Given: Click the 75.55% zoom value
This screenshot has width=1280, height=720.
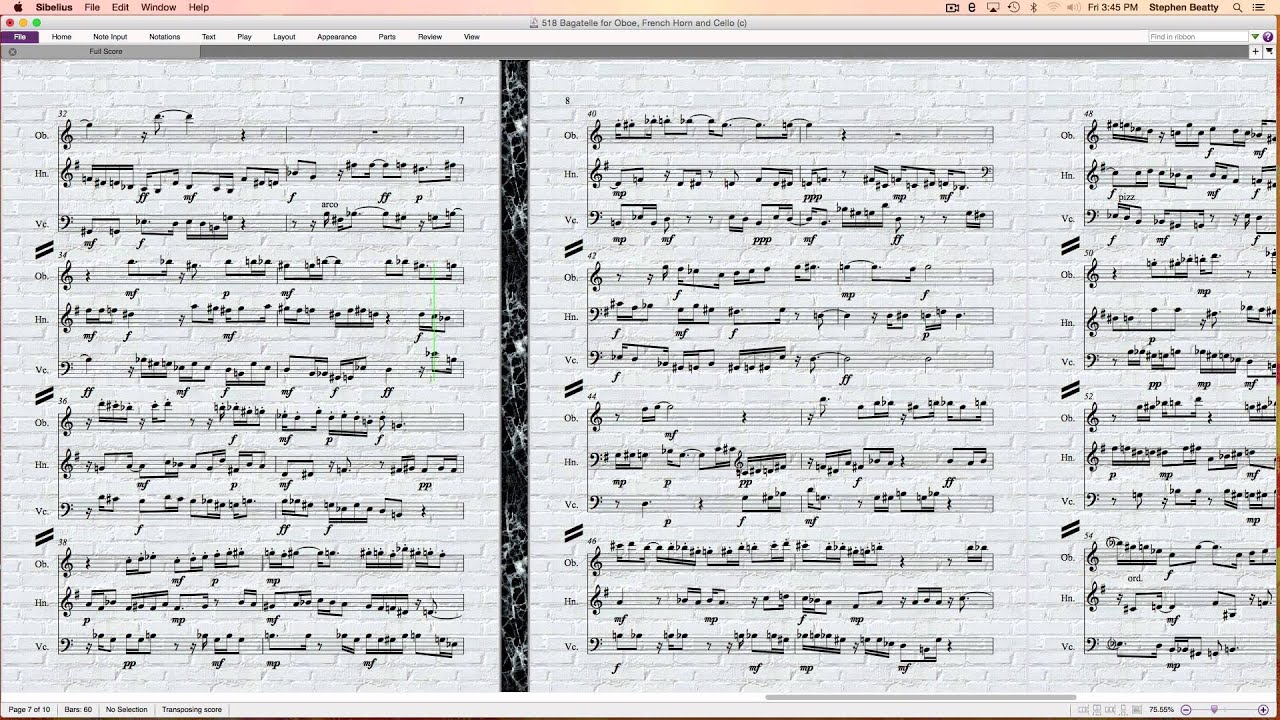Looking at the screenshot, I should point(1161,710).
